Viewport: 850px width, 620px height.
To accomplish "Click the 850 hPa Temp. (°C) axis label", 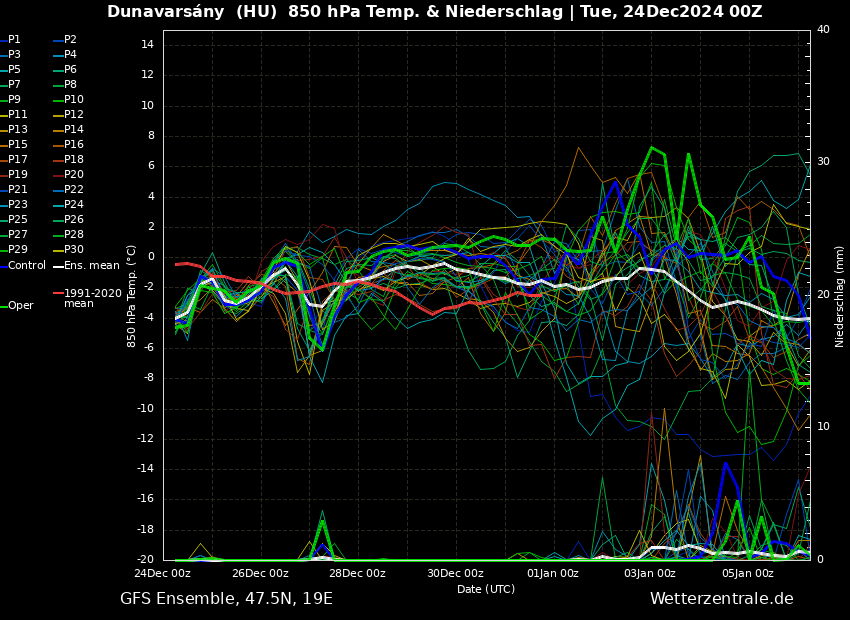I will [x=132, y=295].
